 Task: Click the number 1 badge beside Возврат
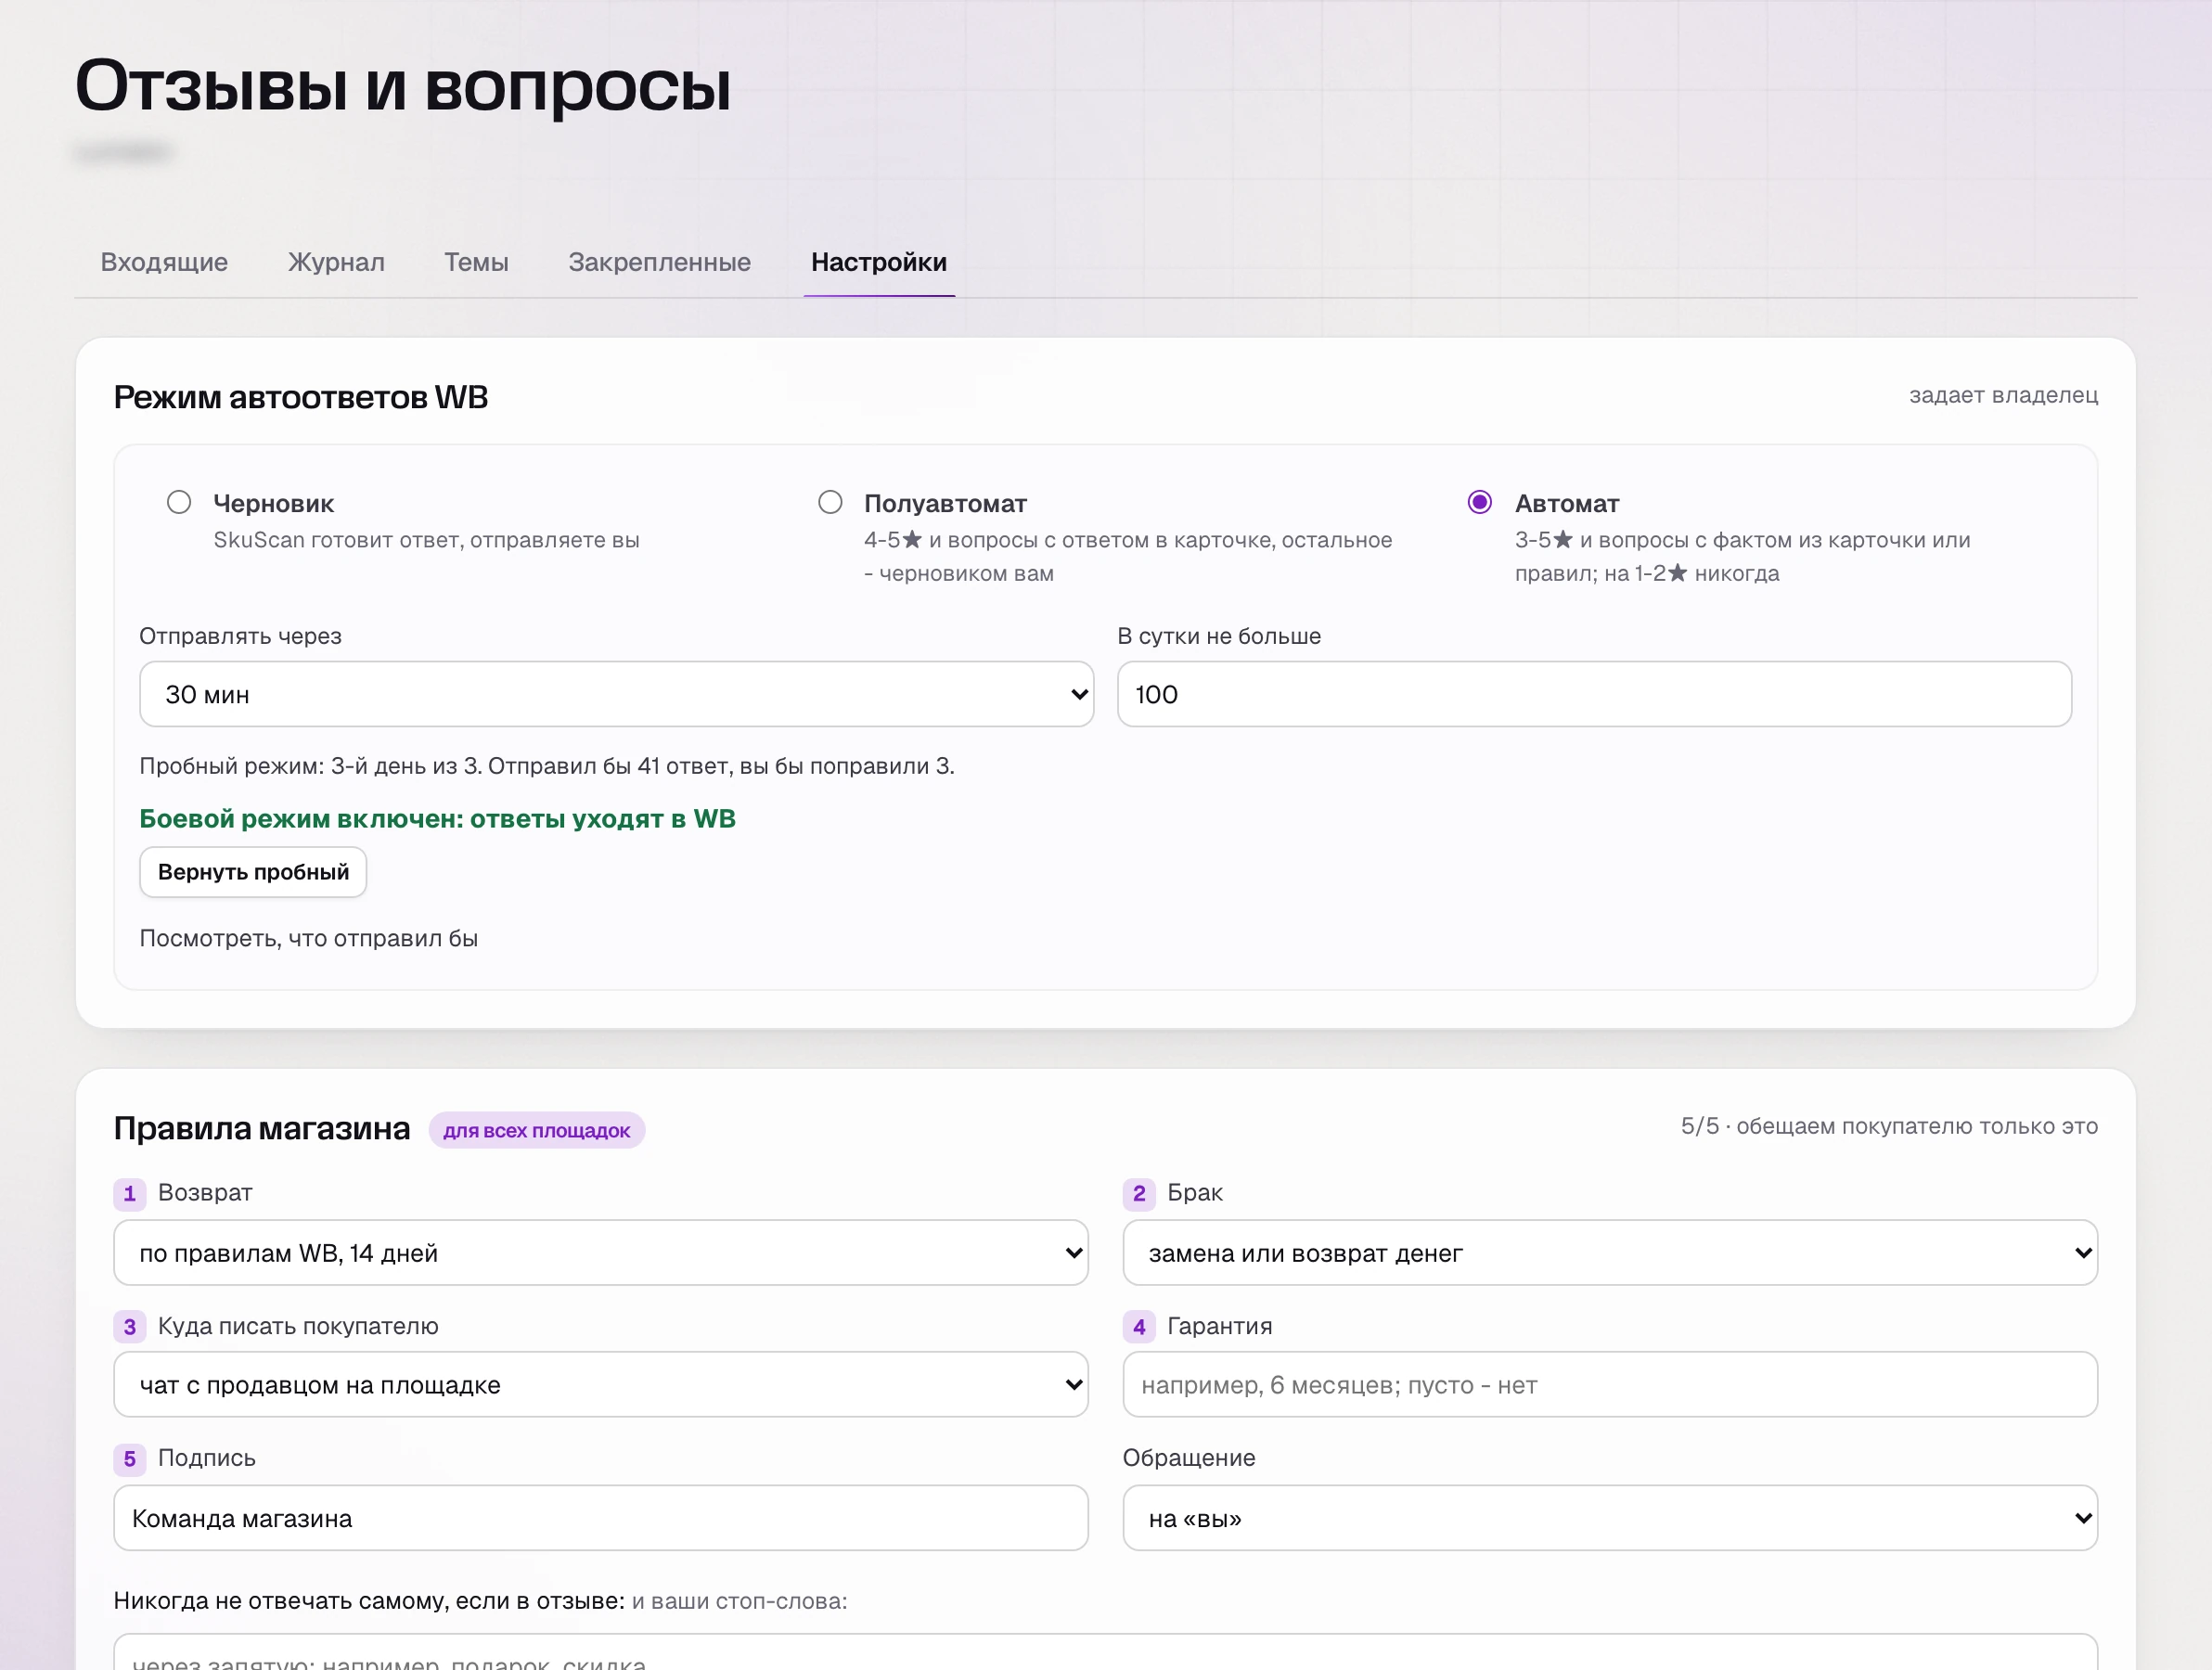(130, 1193)
